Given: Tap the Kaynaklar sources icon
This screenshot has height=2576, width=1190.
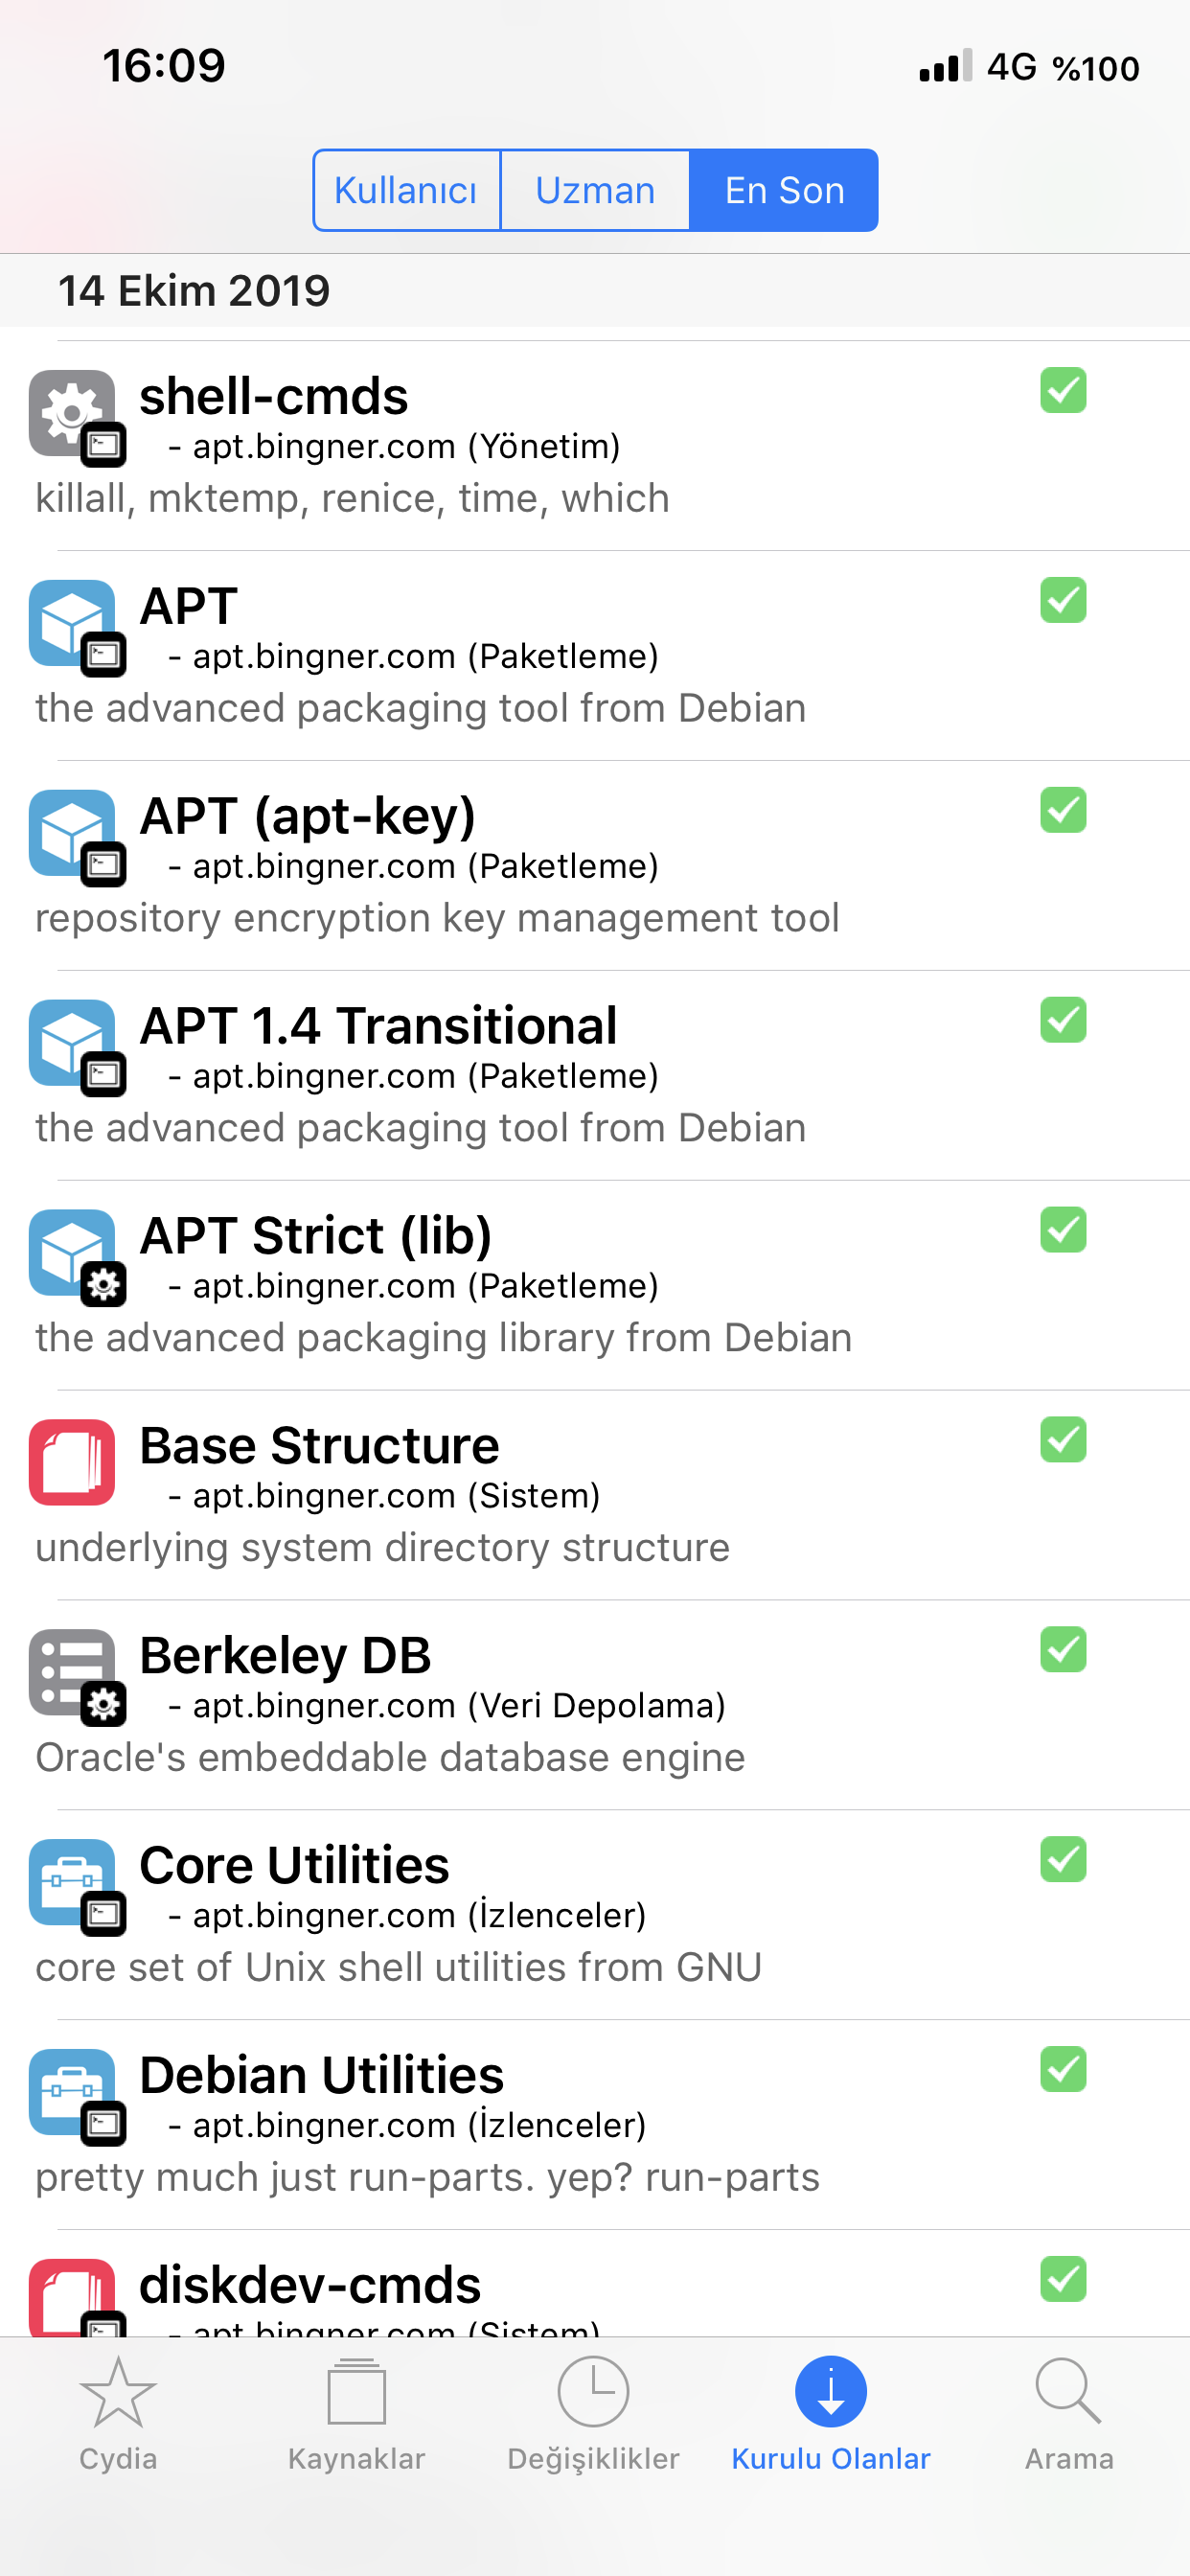Looking at the screenshot, I should 356,2392.
